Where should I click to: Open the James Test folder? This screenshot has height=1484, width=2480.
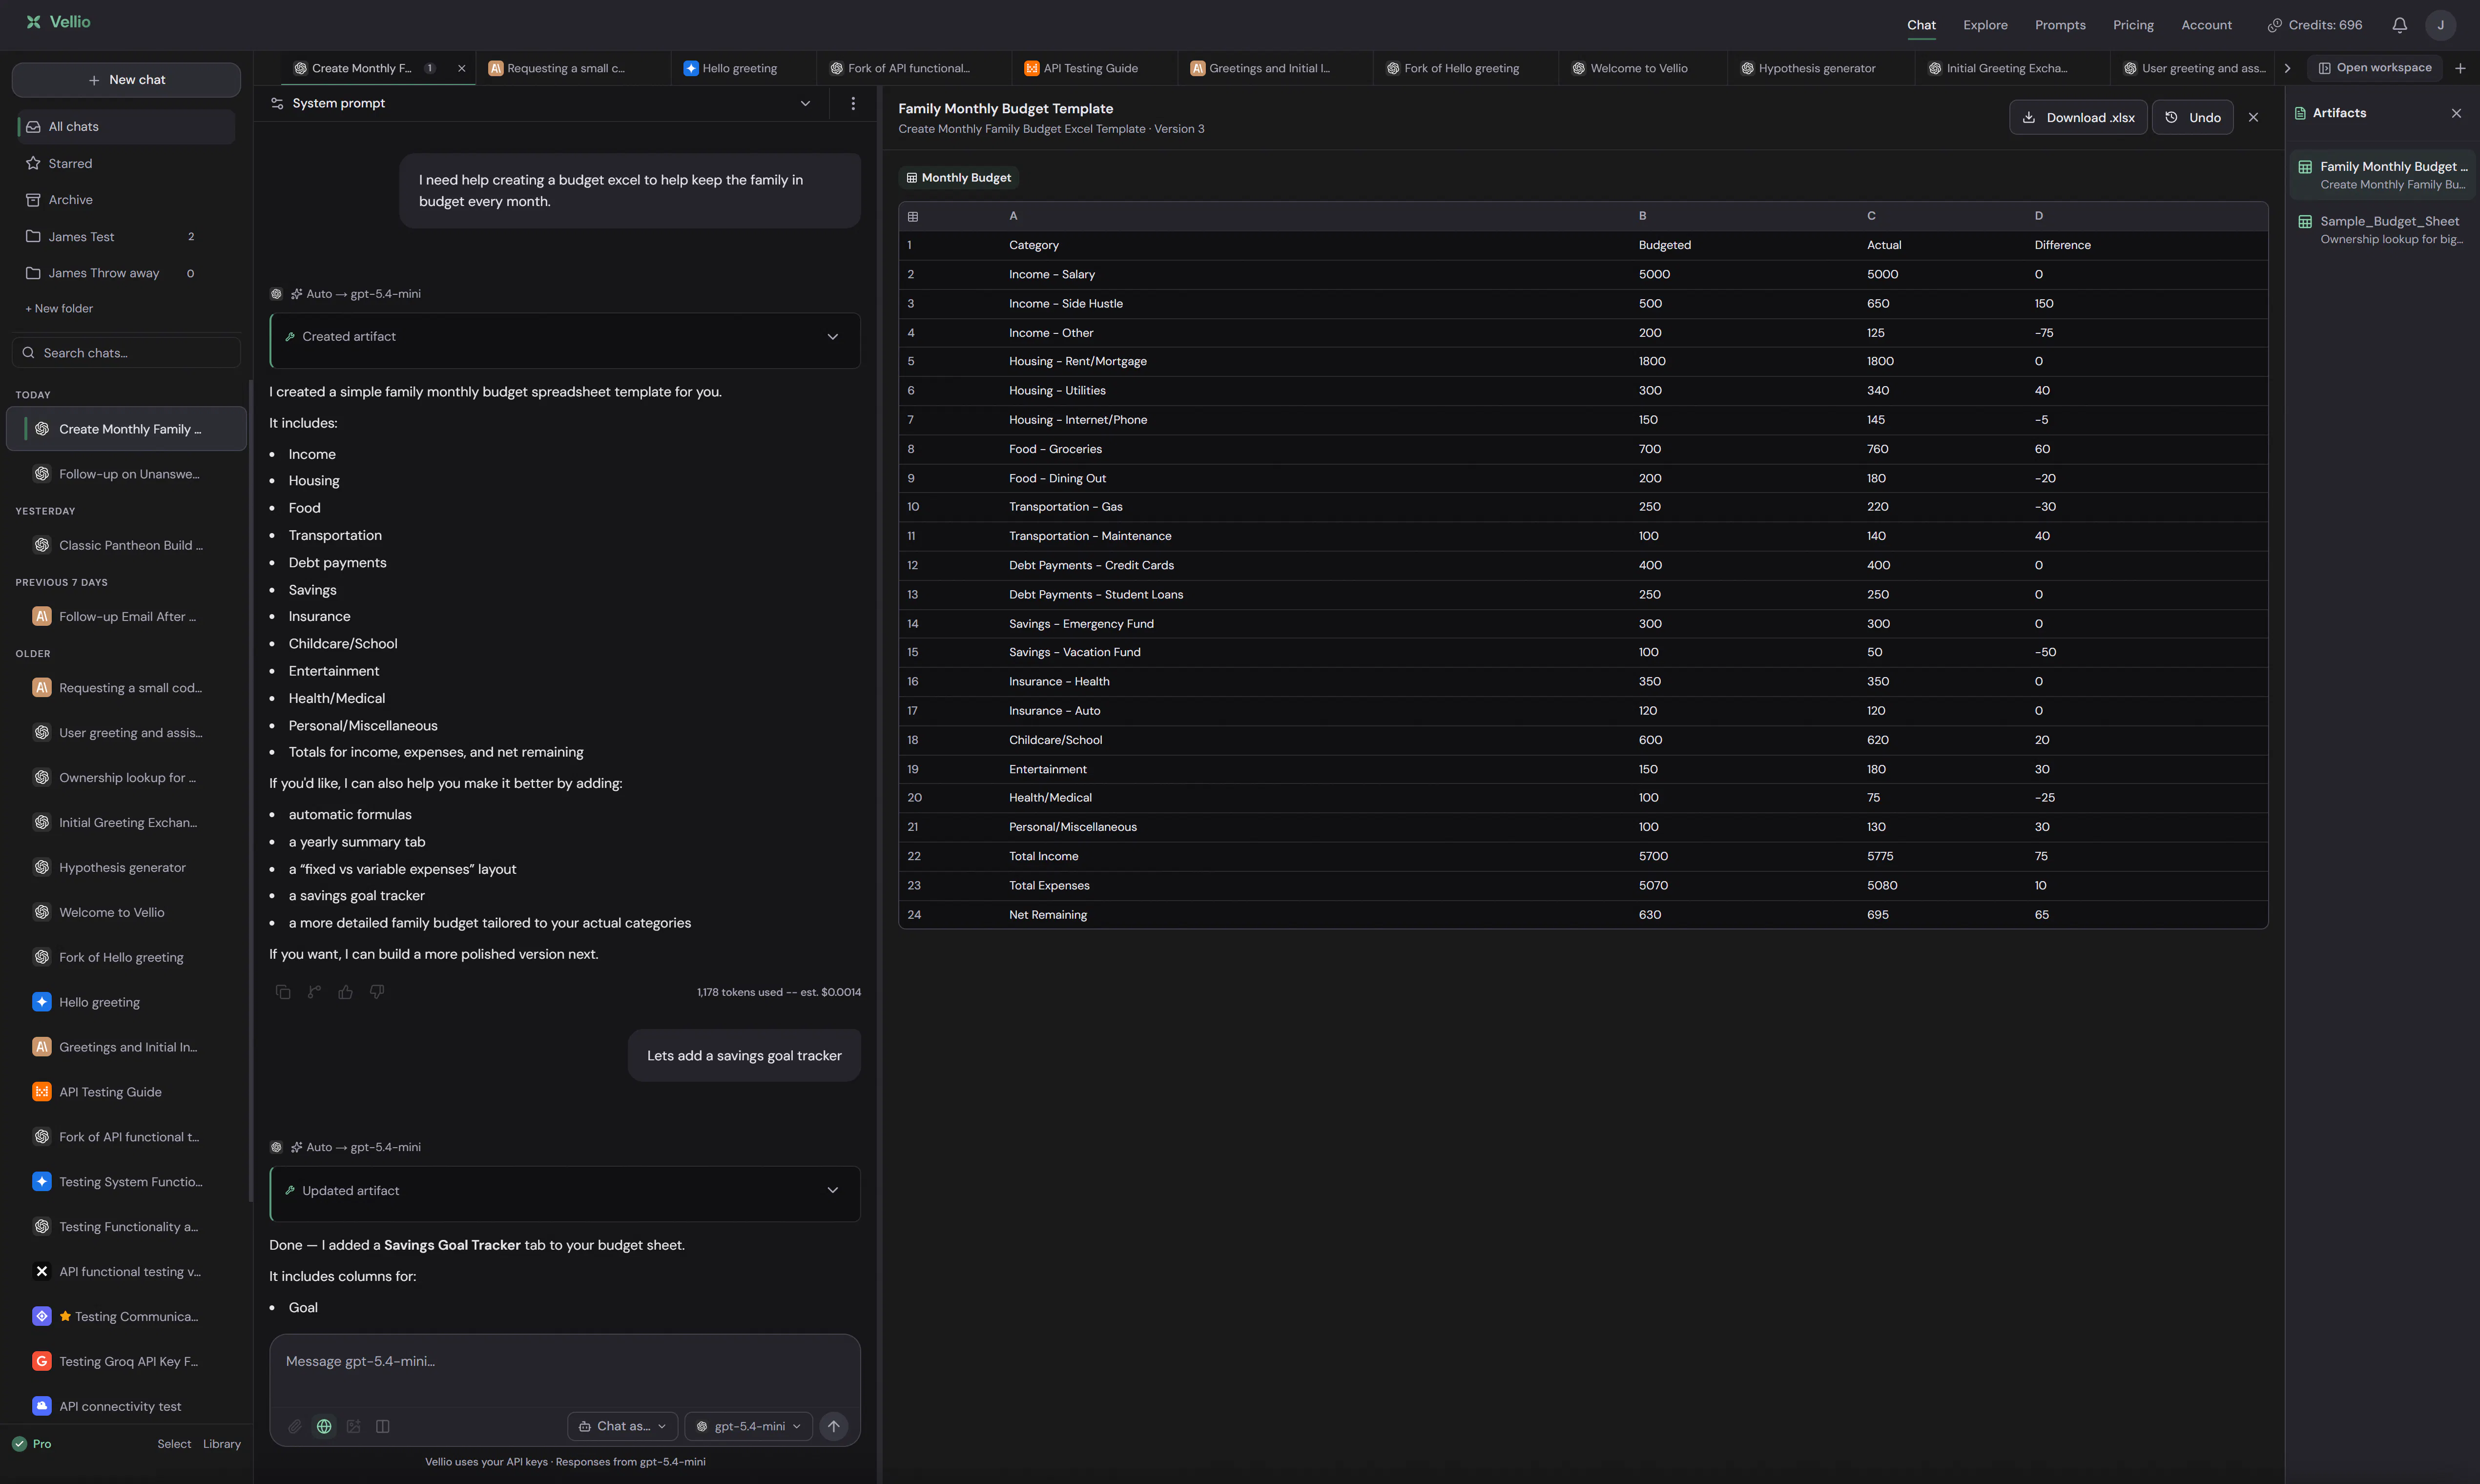[126, 236]
